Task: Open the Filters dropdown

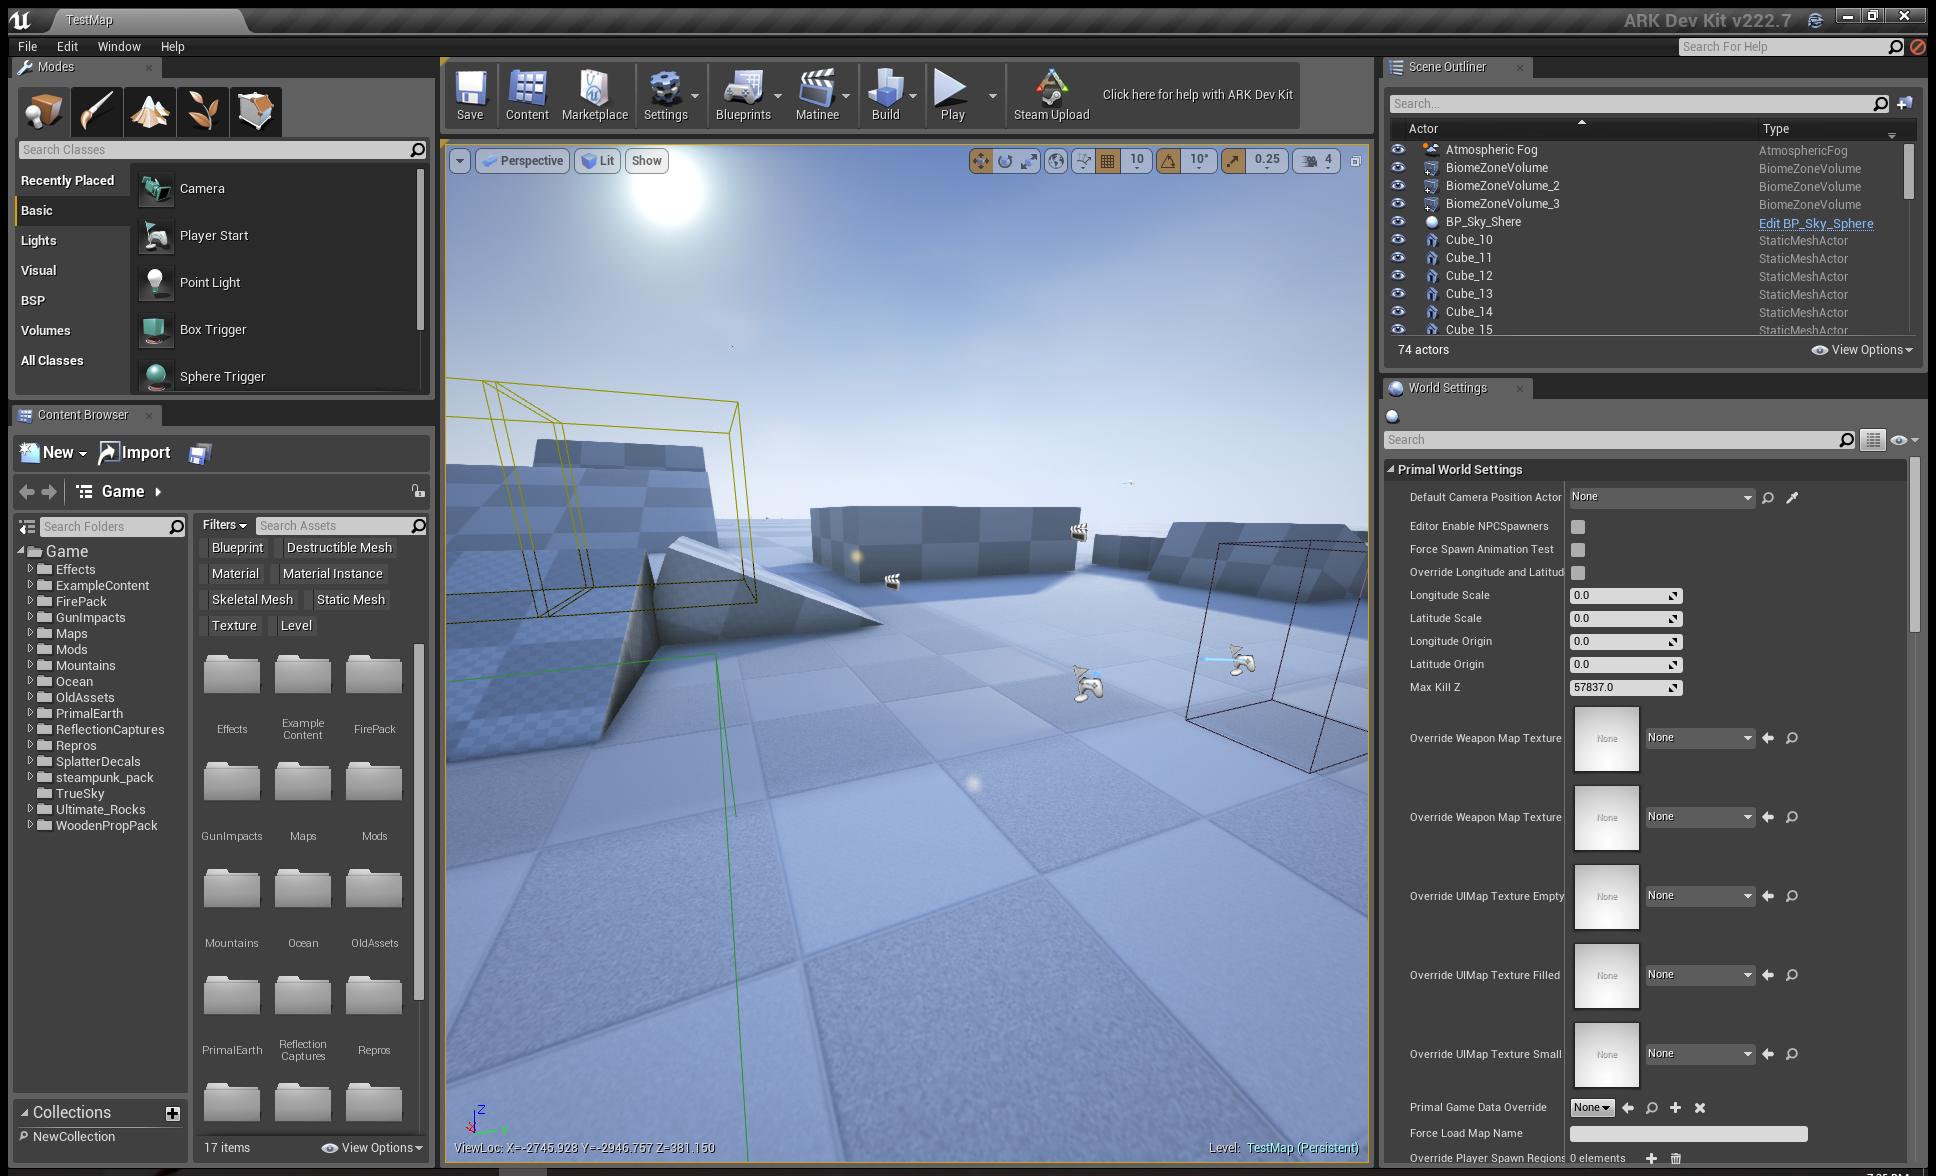Action: [x=224, y=525]
